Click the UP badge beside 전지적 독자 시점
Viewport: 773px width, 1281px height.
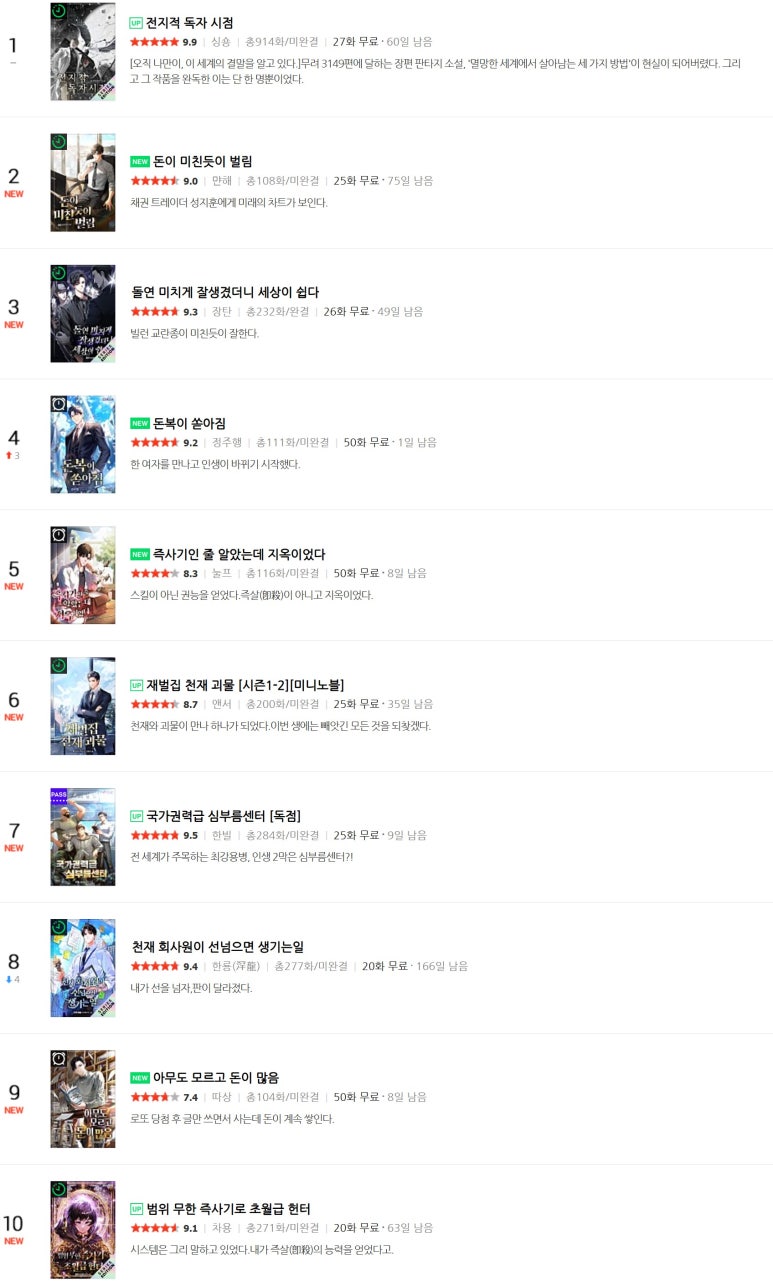[x=136, y=23]
